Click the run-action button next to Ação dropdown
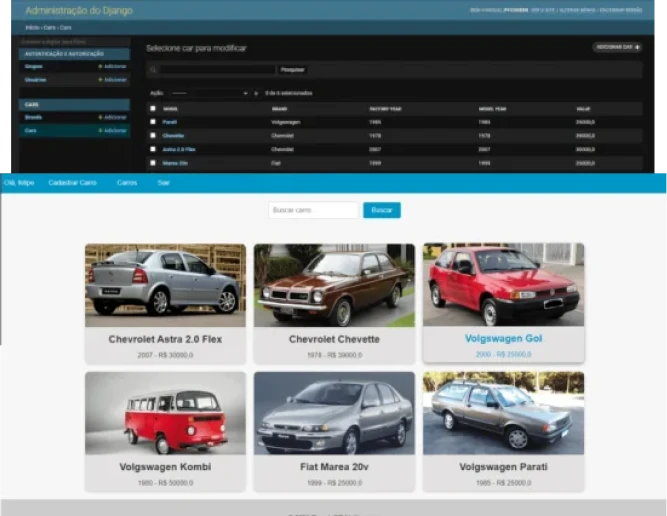 256,93
